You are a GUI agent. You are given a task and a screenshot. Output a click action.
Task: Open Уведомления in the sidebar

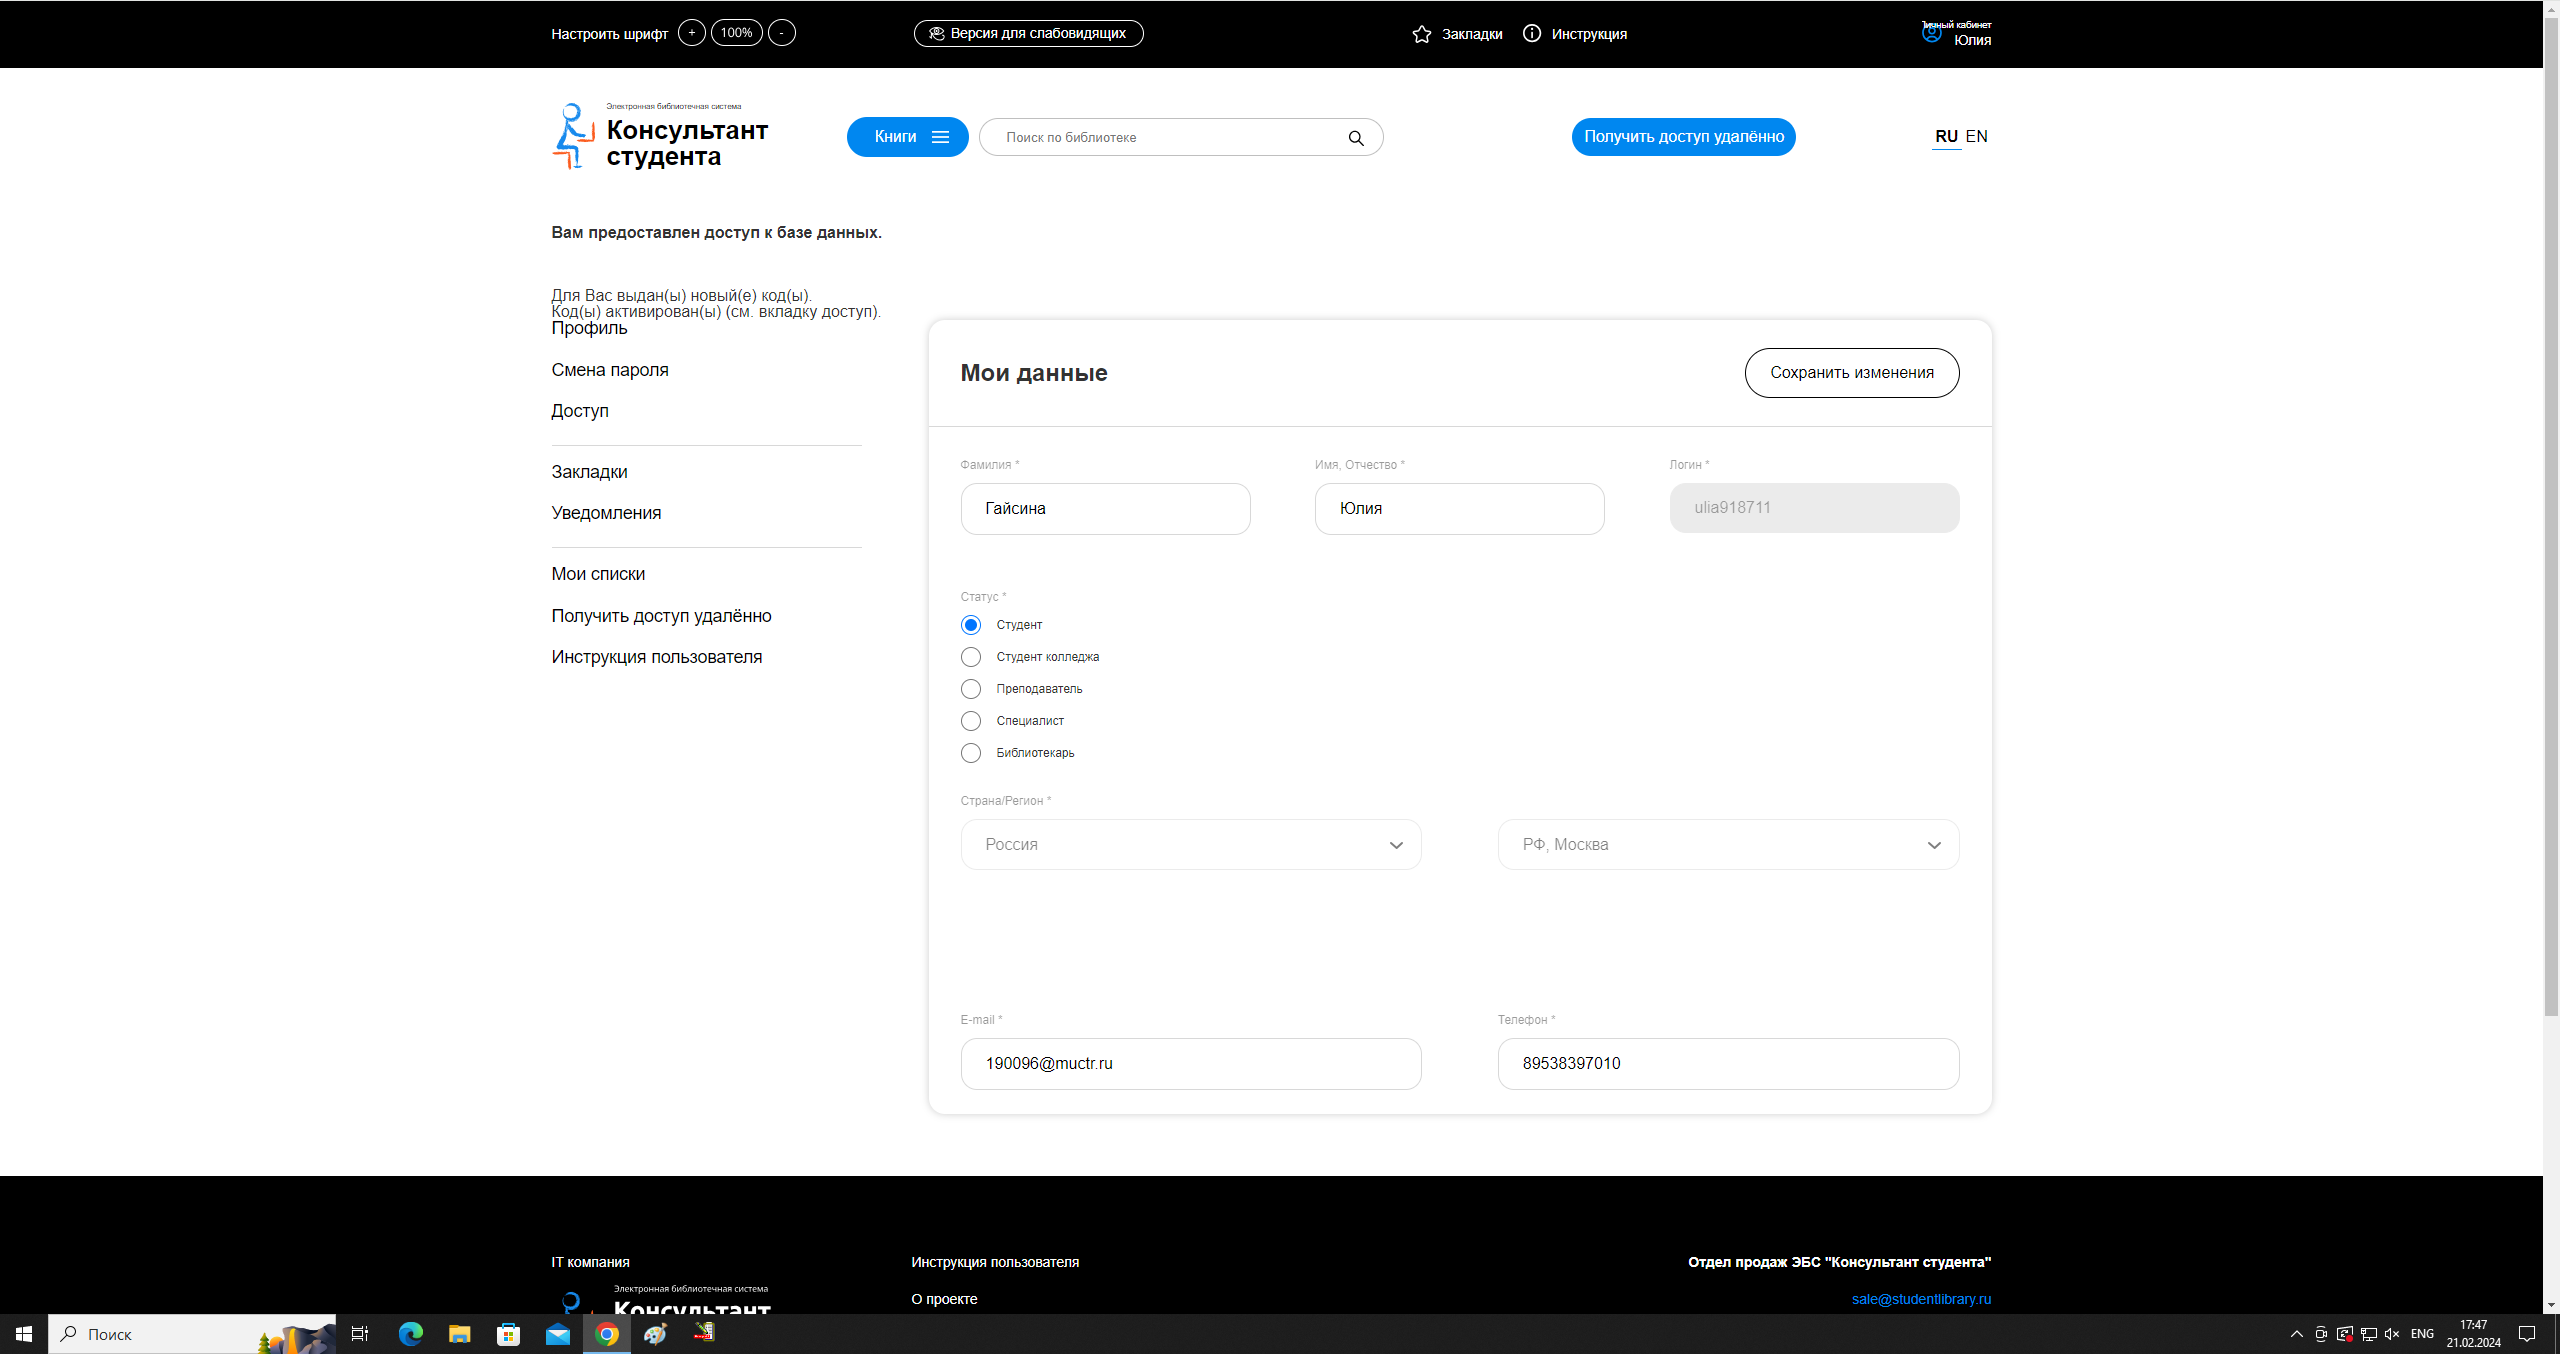(606, 513)
